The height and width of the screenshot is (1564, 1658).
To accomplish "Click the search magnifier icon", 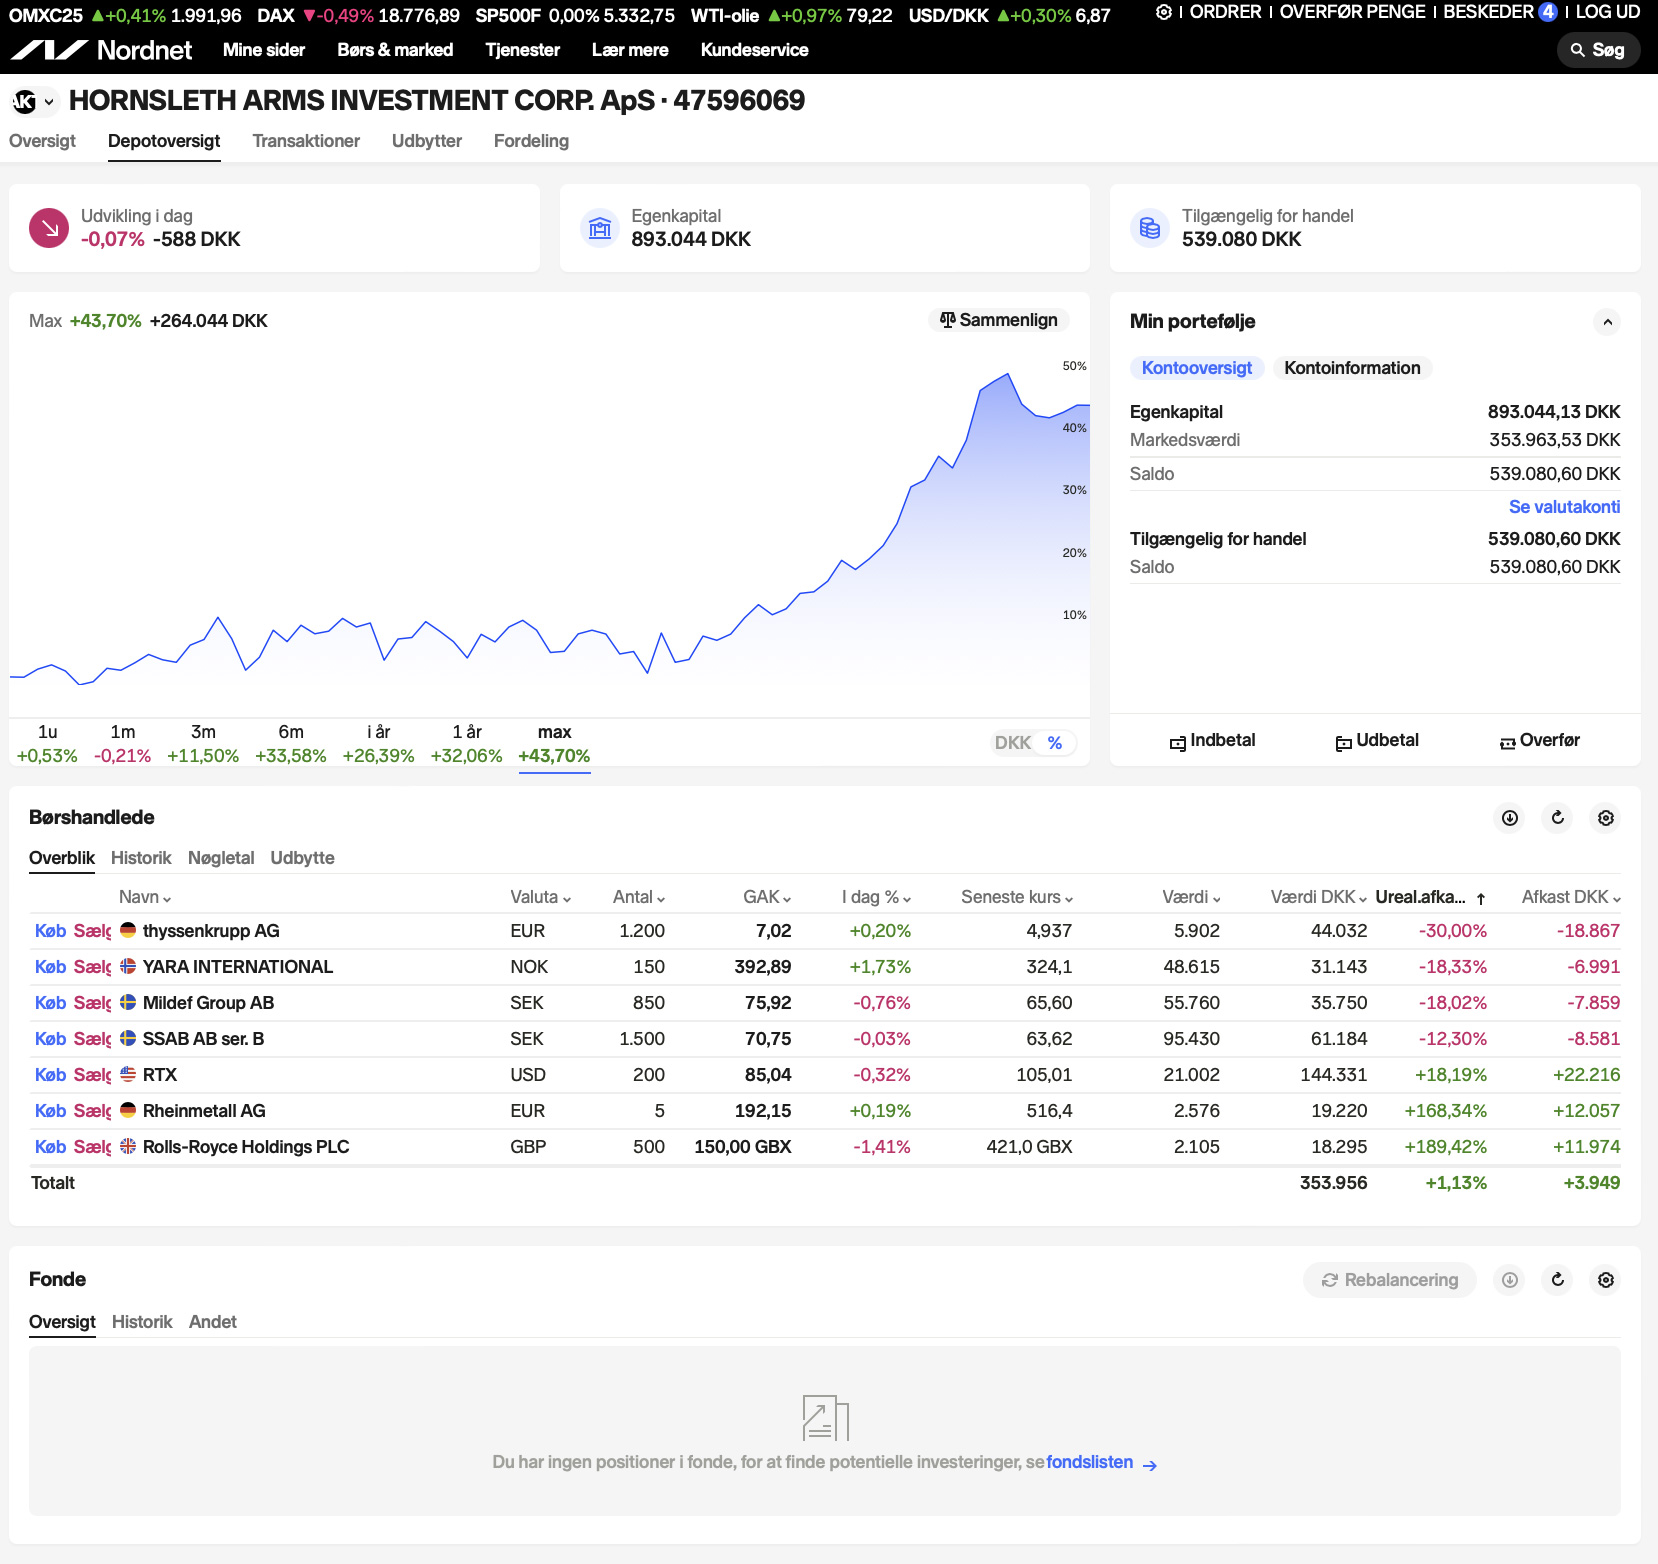I will 1577,50.
